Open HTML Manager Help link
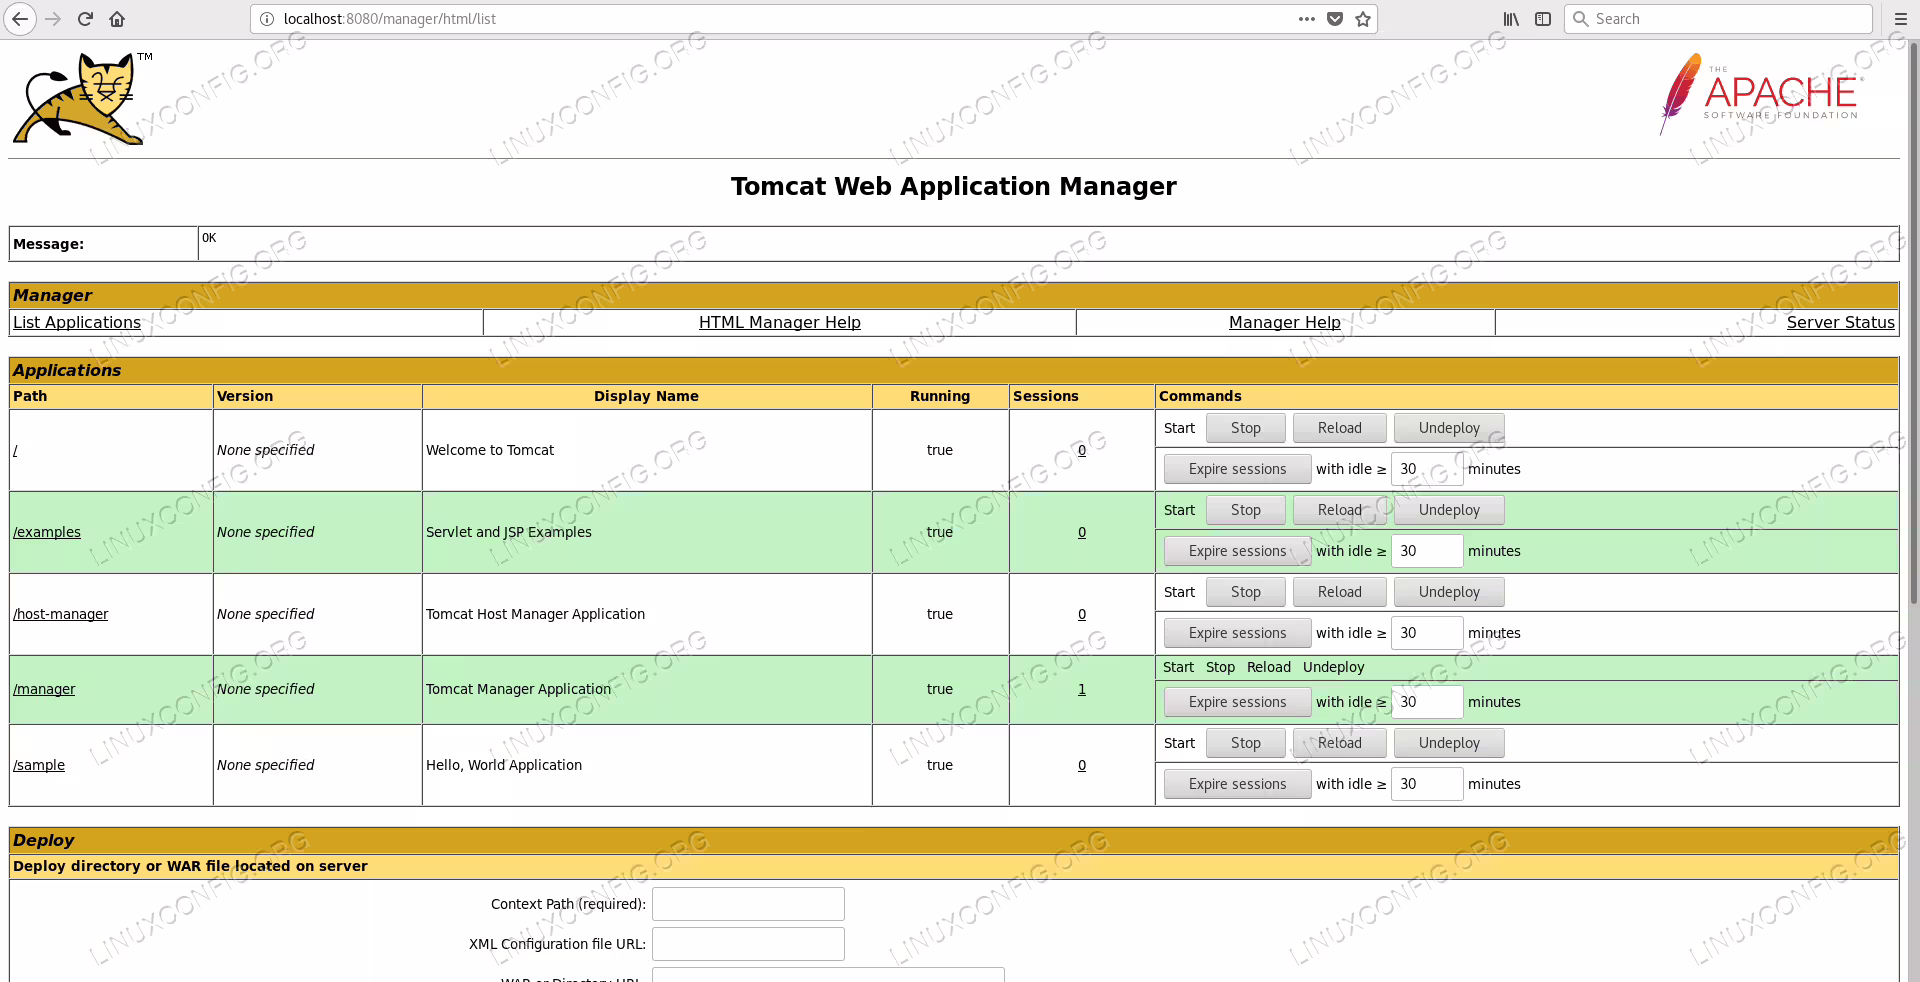The width and height of the screenshot is (1920, 982). coord(780,322)
